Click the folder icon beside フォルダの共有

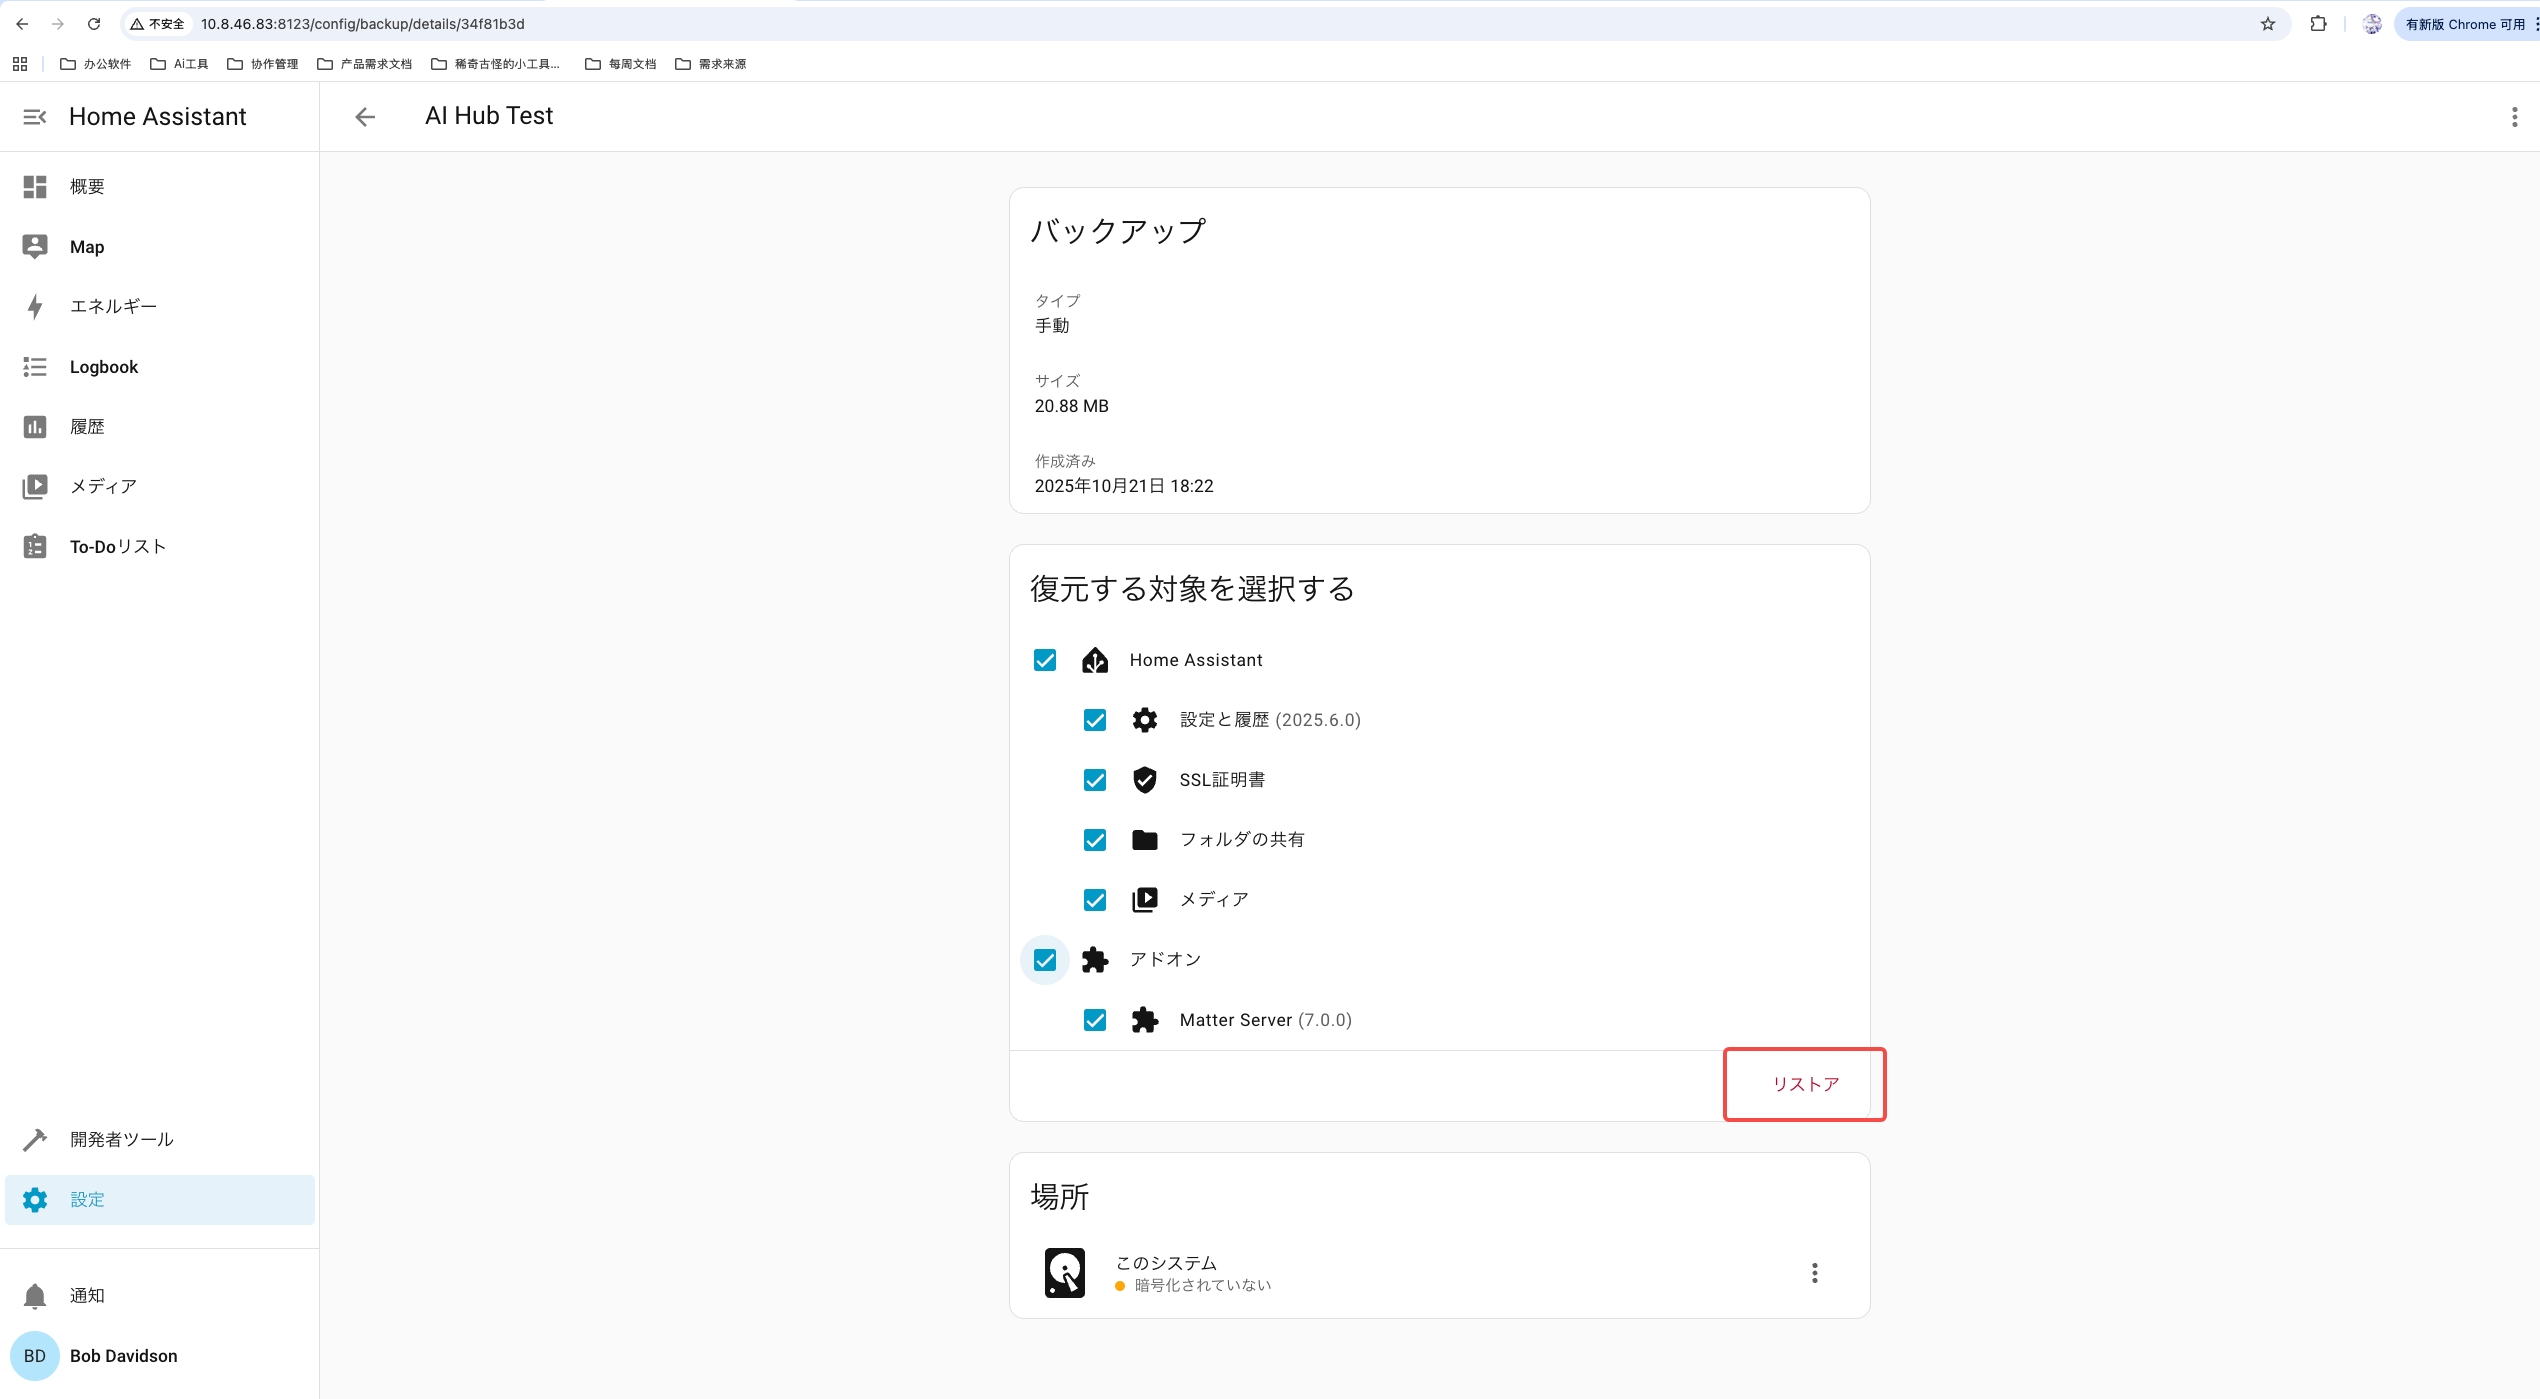1145,840
